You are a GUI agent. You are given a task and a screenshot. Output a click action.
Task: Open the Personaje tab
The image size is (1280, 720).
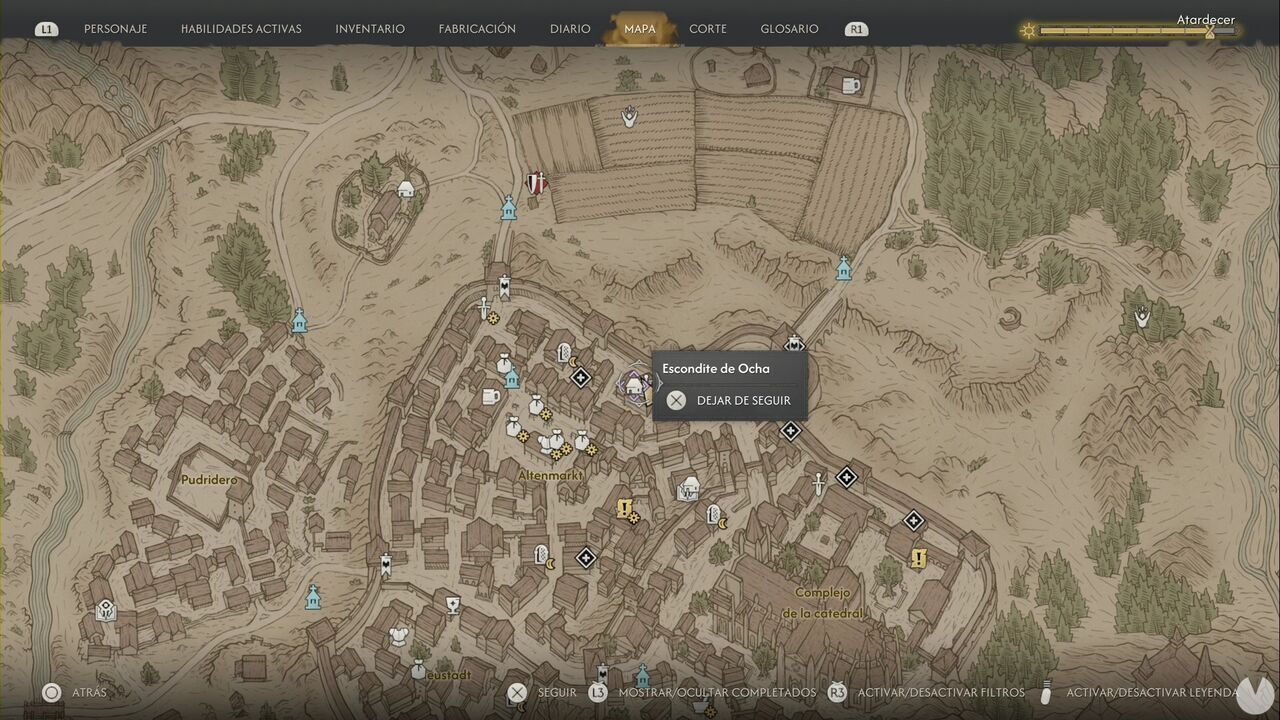[115, 29]
